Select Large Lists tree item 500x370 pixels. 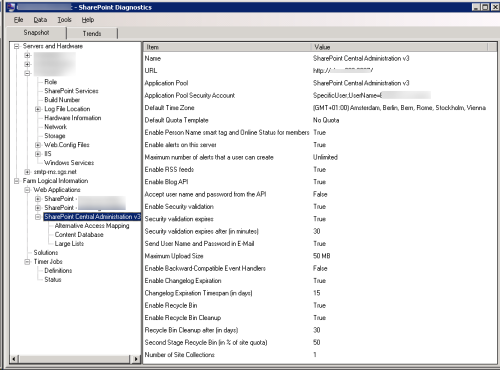click(x=69, y=244)
